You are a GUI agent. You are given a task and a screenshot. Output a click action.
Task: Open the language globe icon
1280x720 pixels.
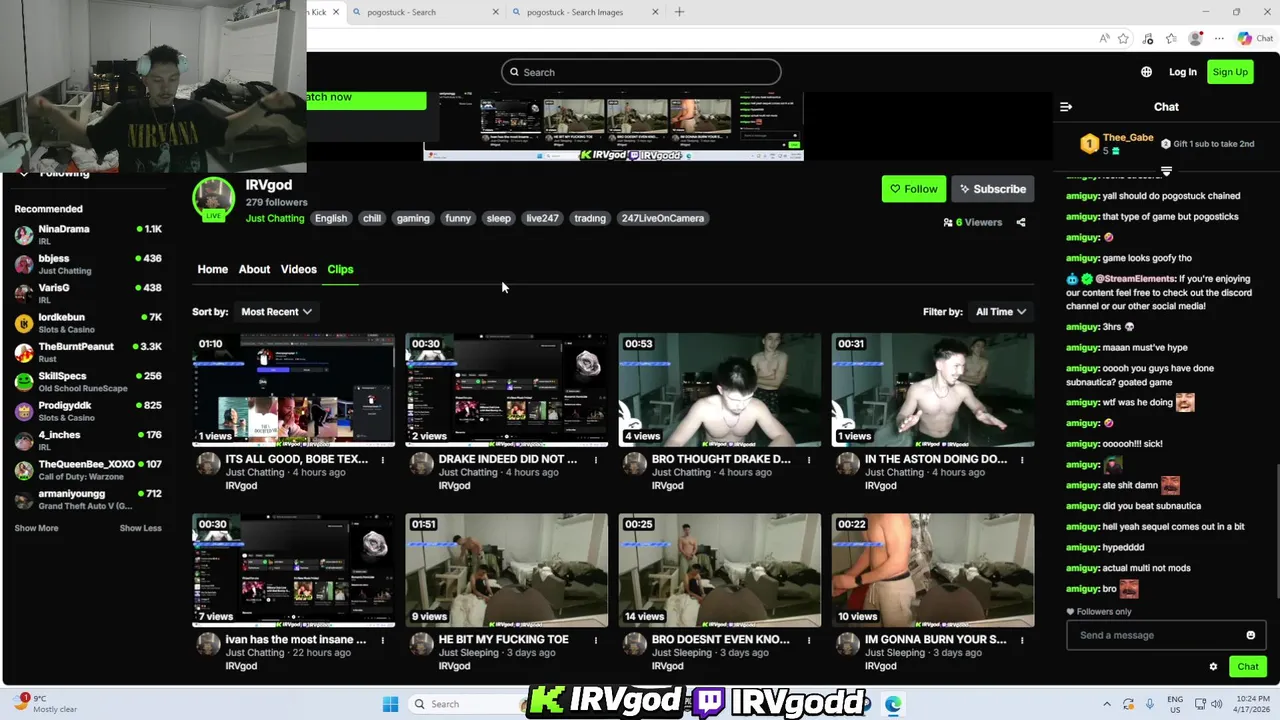pos(1146,72)
